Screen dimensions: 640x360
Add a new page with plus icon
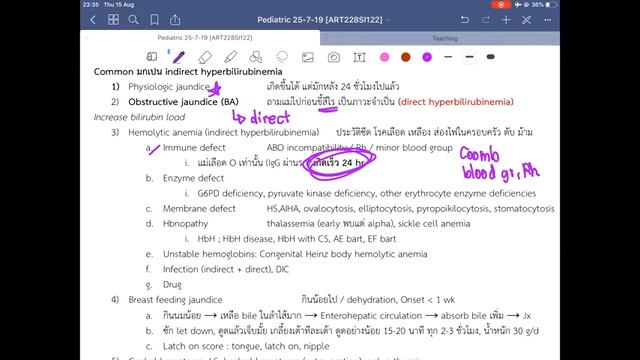click(x=506, y=20)
